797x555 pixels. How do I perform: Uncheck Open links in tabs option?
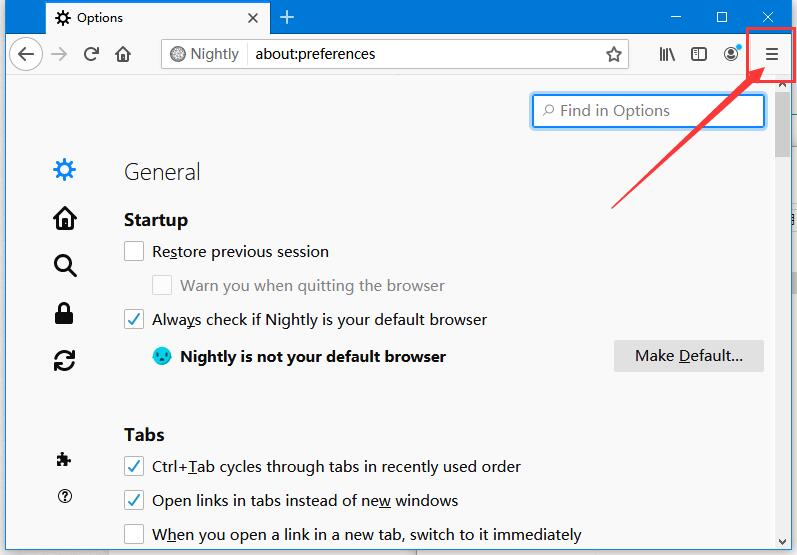[x=134, y=500]
